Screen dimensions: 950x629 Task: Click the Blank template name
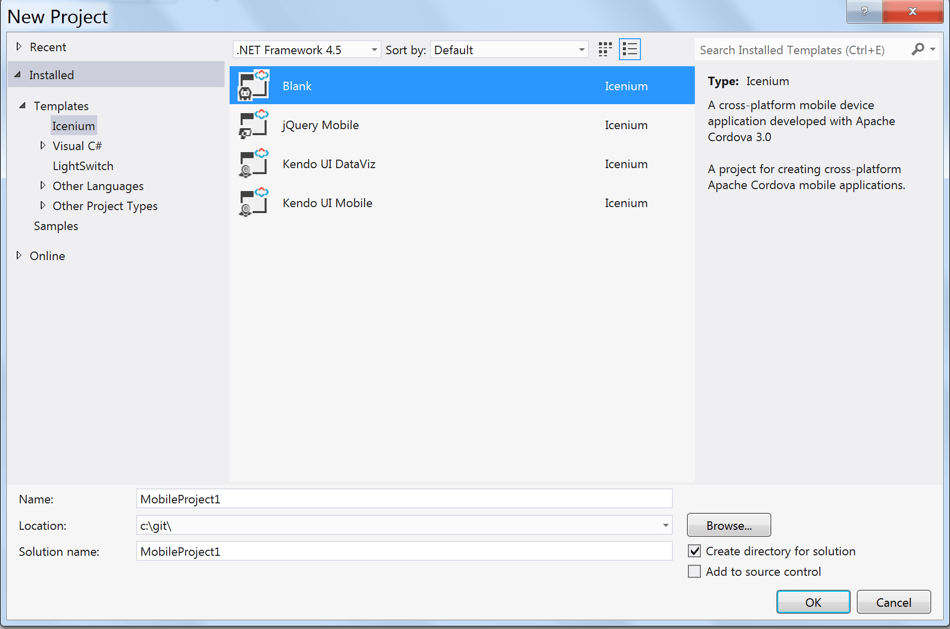(x=297, y=86)
